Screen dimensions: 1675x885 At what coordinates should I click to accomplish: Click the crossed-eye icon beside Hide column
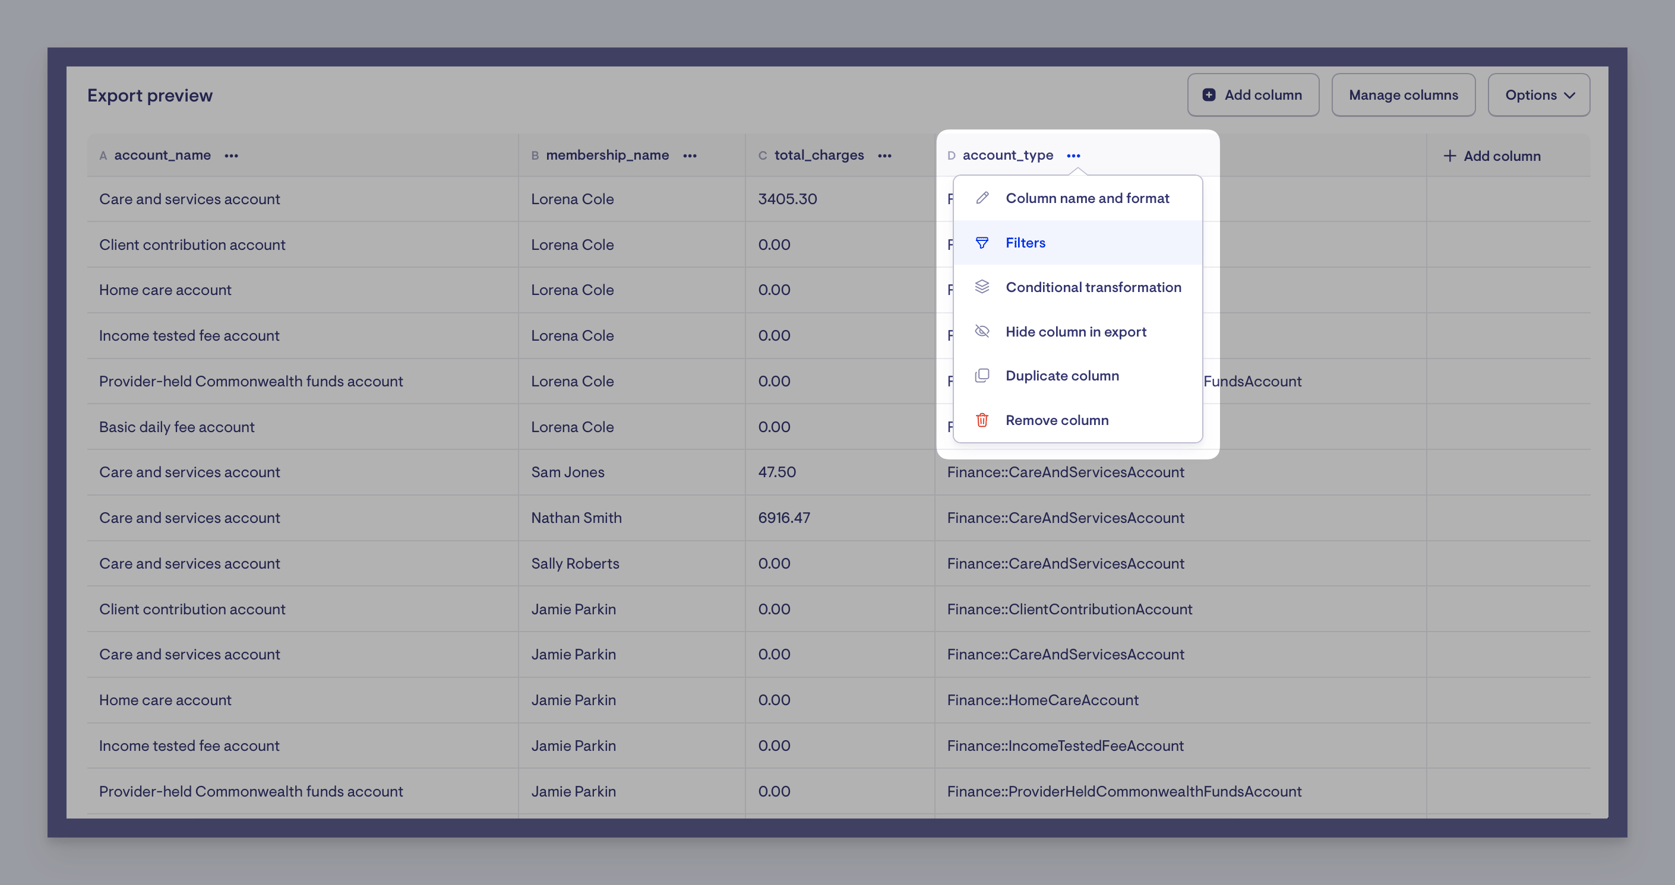[x=982, y=332]
